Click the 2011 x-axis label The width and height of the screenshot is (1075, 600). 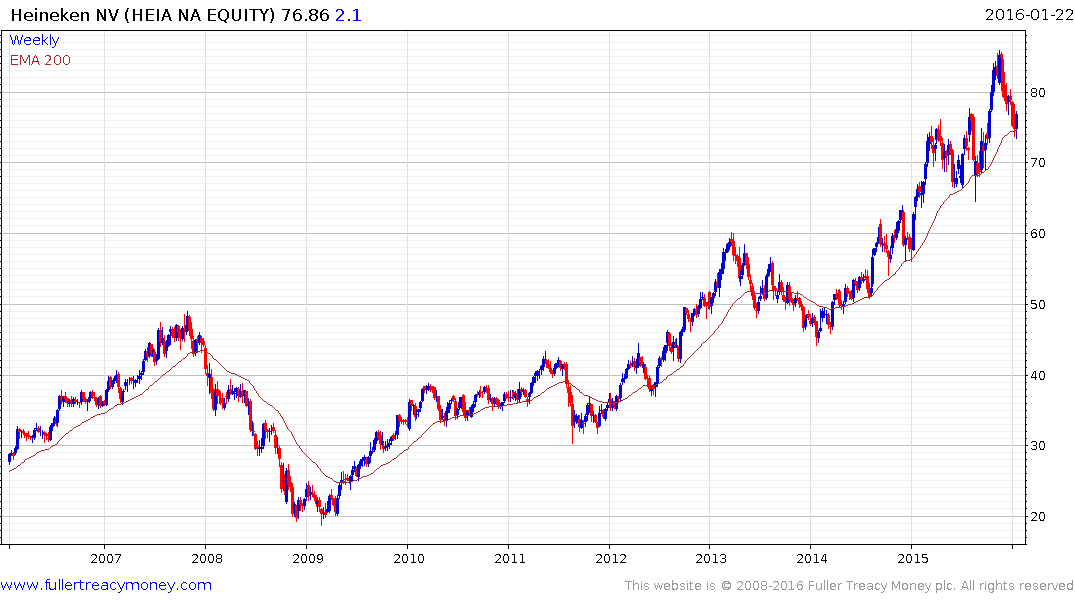click(x=510, y=558)
